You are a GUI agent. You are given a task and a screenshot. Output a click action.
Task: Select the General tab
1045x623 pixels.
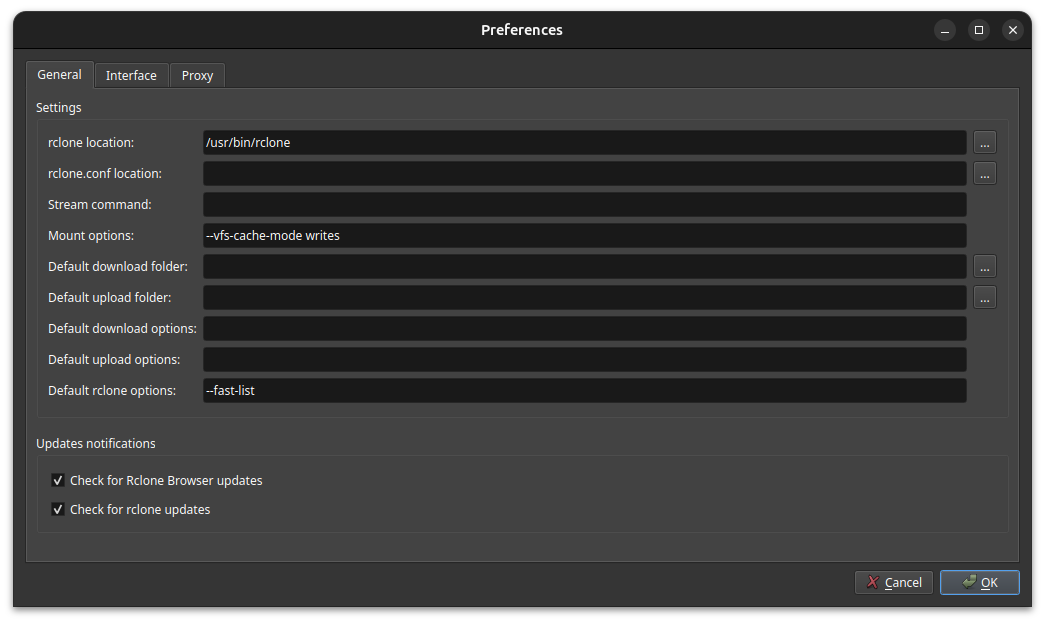pyautogui.click(x=59, y=74)
